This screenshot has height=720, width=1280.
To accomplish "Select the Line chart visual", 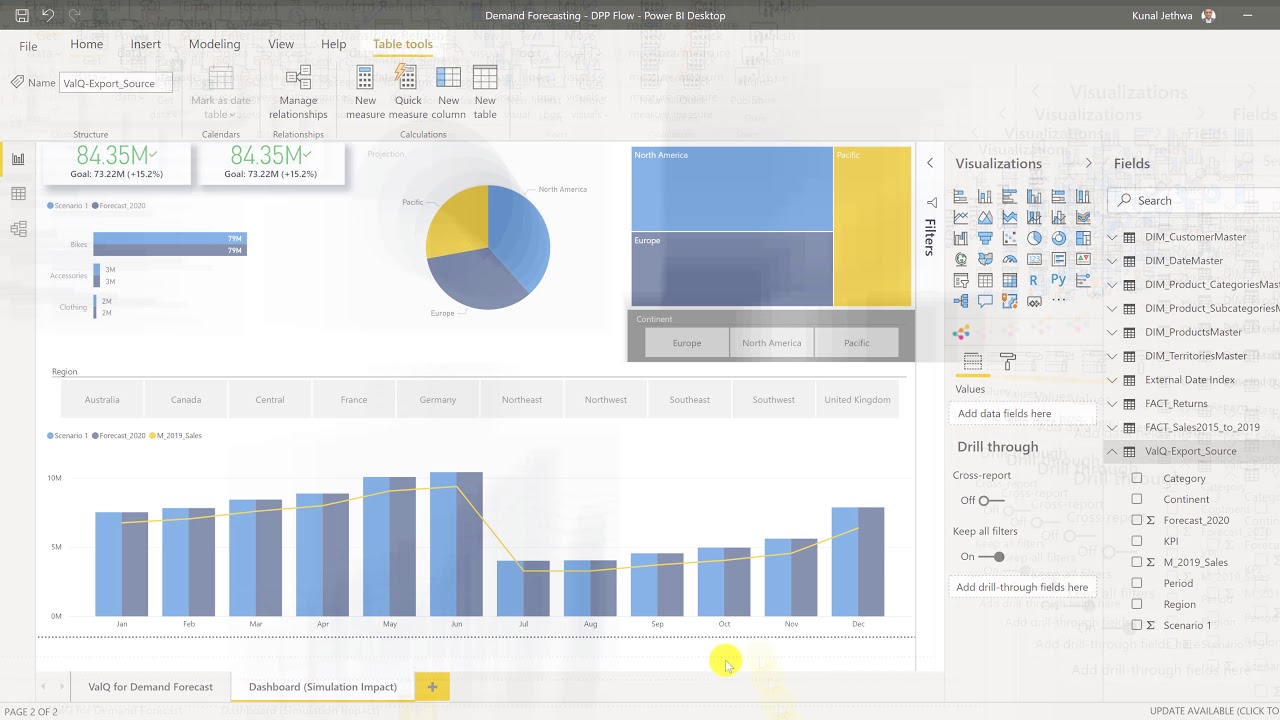I will 961,217.
